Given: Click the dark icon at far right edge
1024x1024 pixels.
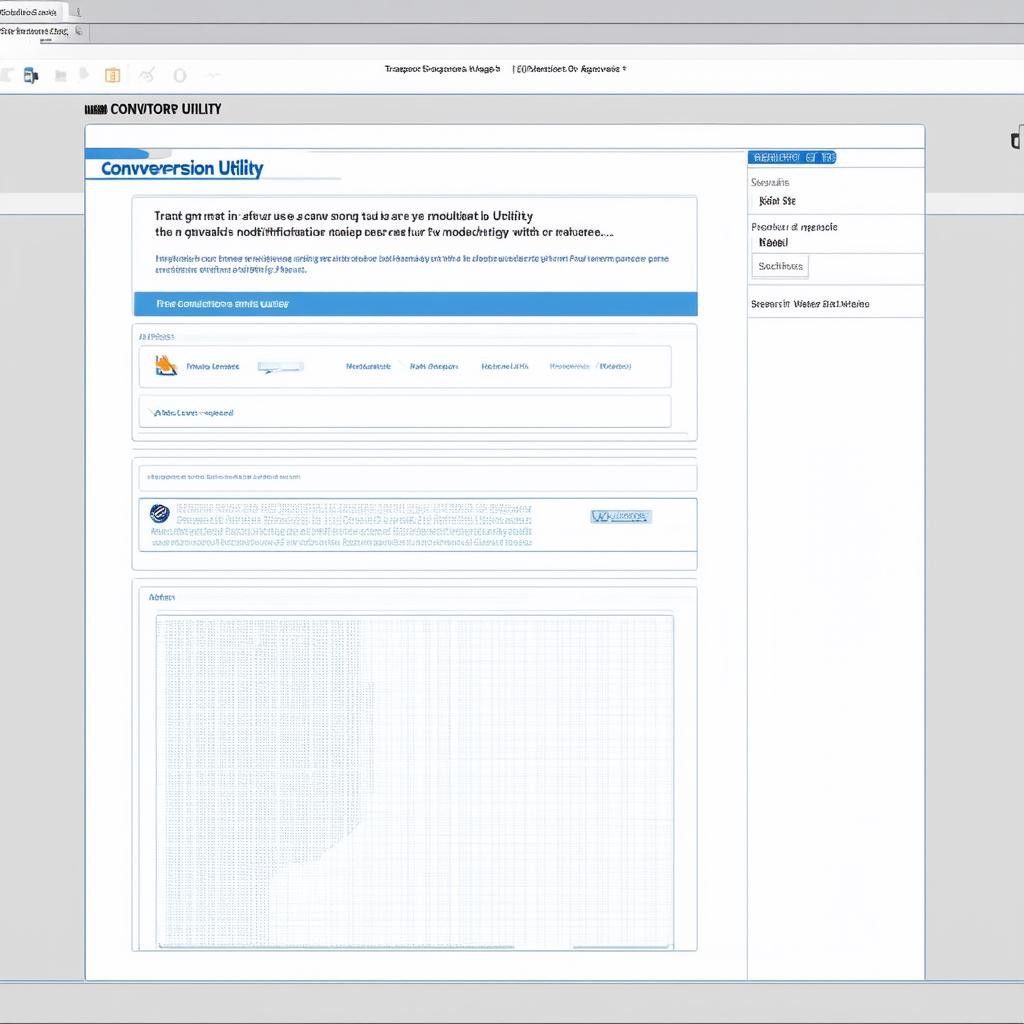Looking at the screenshot, I should click(x=1017, y=141).
